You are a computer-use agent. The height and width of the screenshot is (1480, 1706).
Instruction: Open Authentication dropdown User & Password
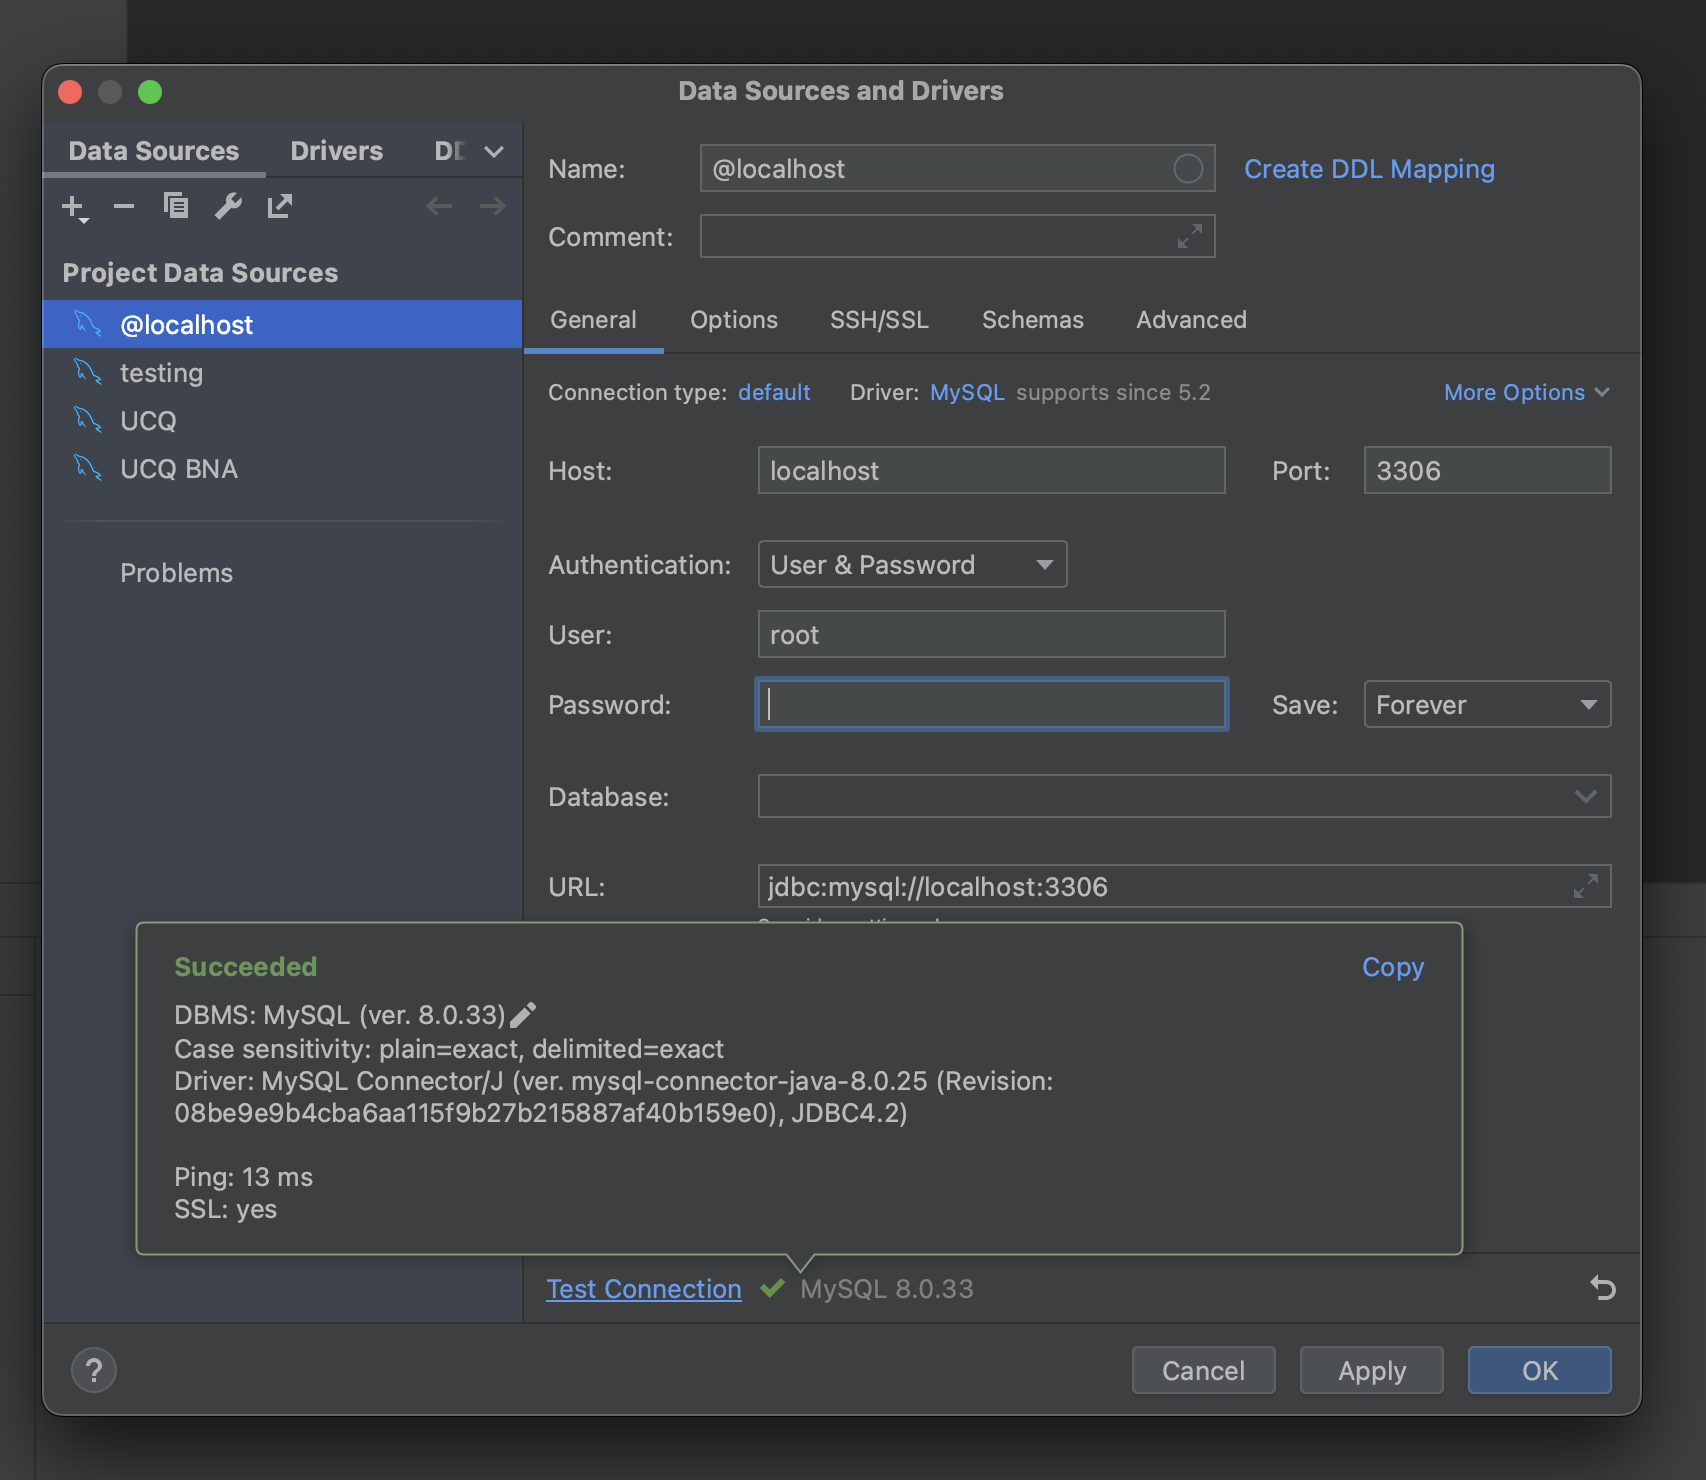coord(912,565)
